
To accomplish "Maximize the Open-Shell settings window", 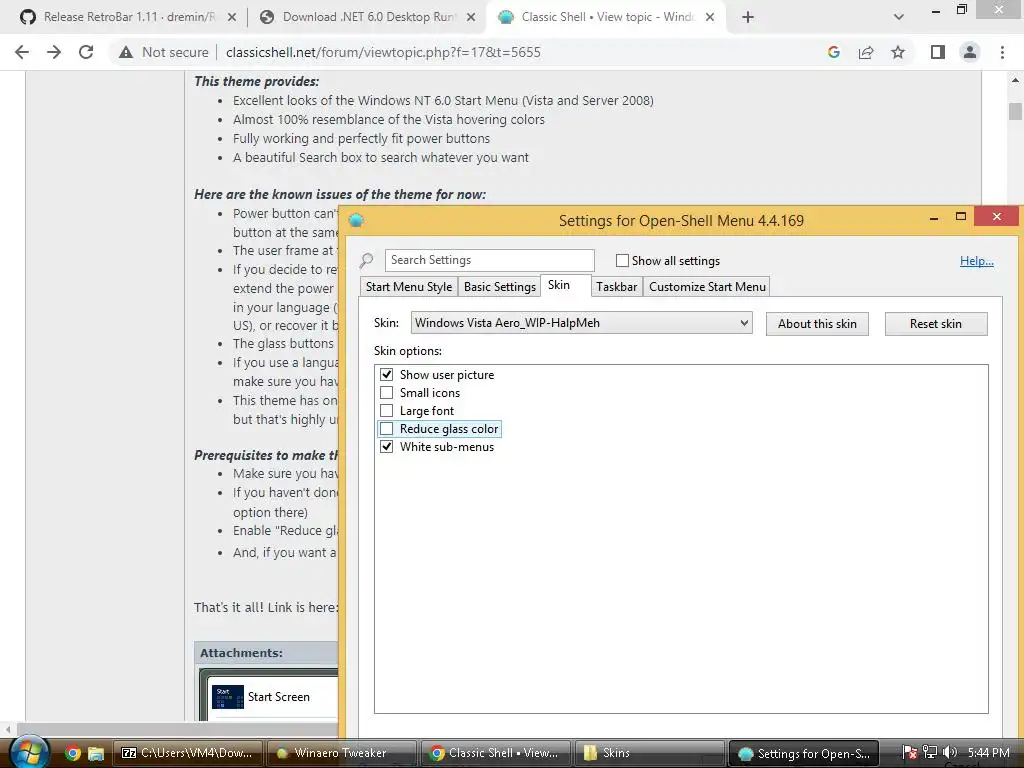I will pos(961,216).
